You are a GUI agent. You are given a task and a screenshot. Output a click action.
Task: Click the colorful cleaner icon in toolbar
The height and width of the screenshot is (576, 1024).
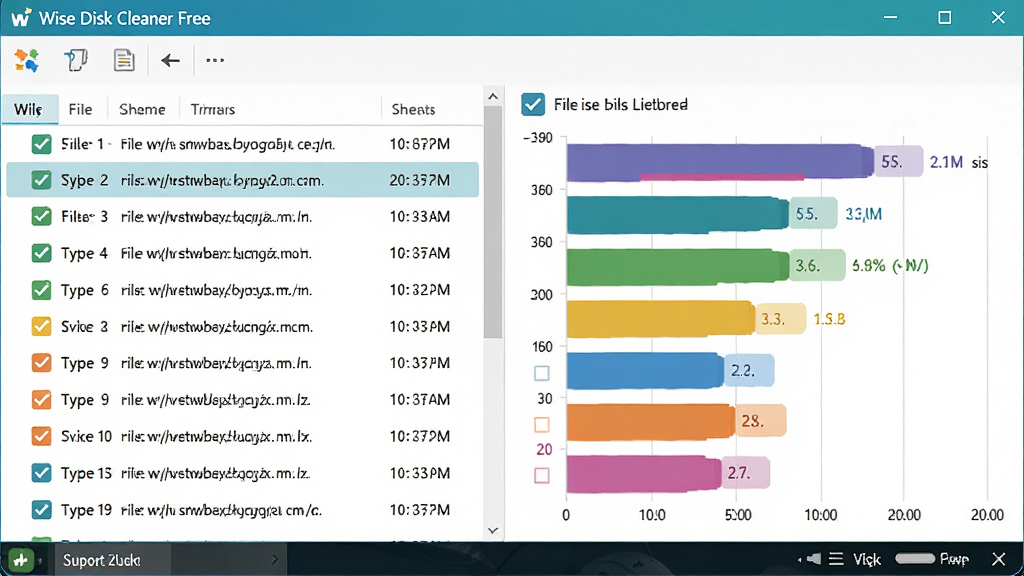tap(27, 60)
